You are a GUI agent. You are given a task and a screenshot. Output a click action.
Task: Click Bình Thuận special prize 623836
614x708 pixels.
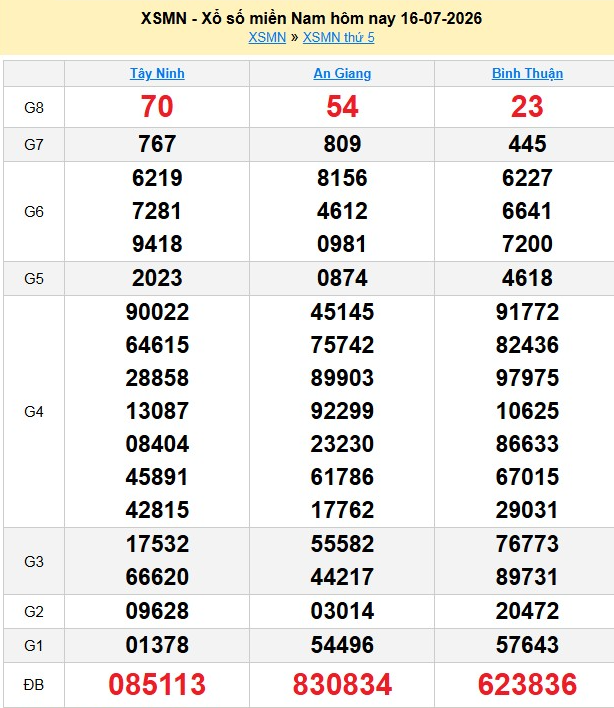coord(527,684)
